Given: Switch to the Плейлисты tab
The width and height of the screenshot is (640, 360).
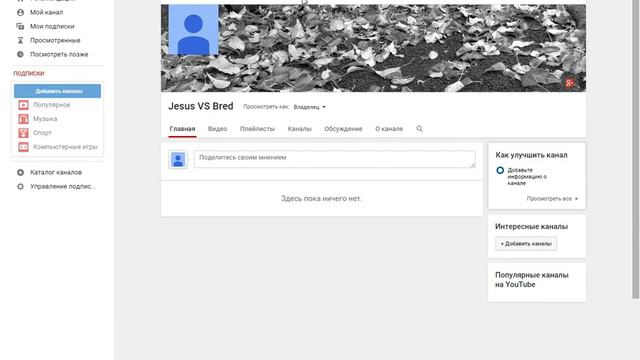Looking at the screenshot, I should (x=257, y=129).
